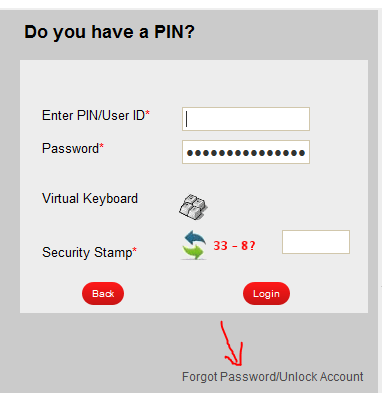This screenshot has height=393, width=382.
Task: Click the blue arrow of the refresh icon
Action: (x=195, y=237)
